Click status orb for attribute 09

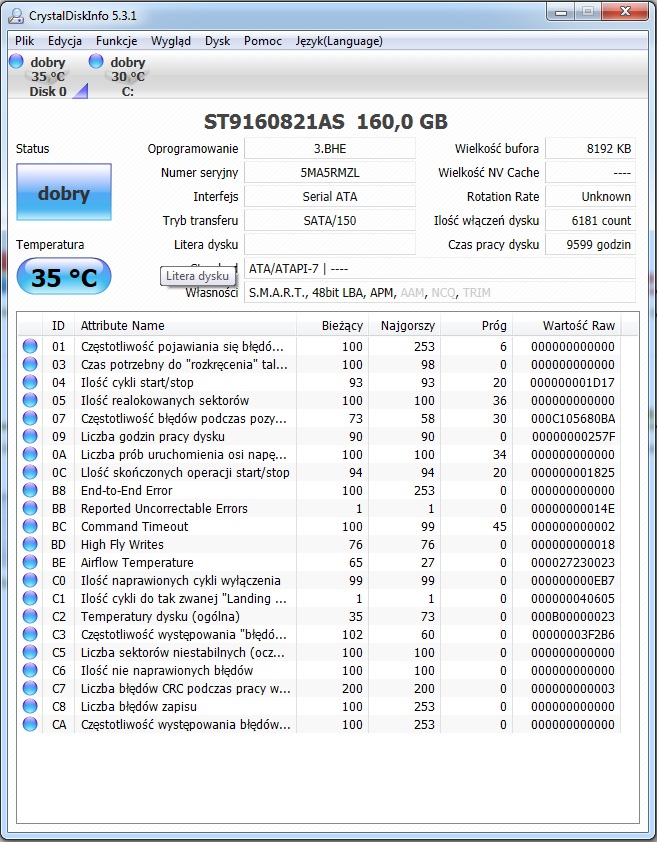[x=30, y=436]
